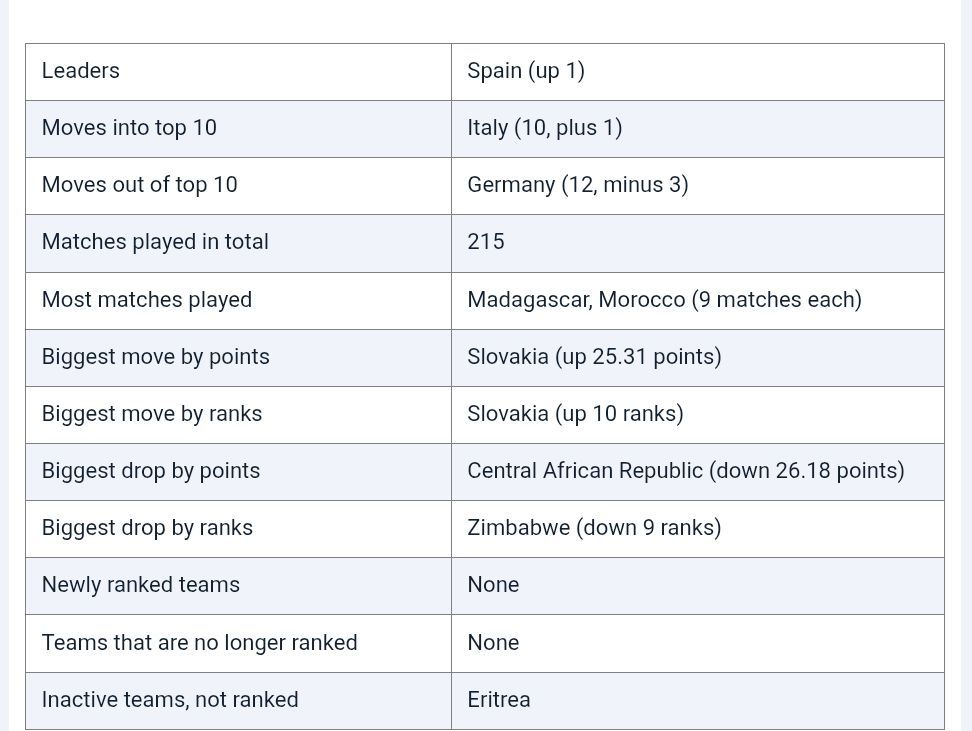Image resolution: width=972 pixels, height=731 pixels.
Task: Select the "Germany (12, minus 3)" cell
Action: tap(578, 185)
